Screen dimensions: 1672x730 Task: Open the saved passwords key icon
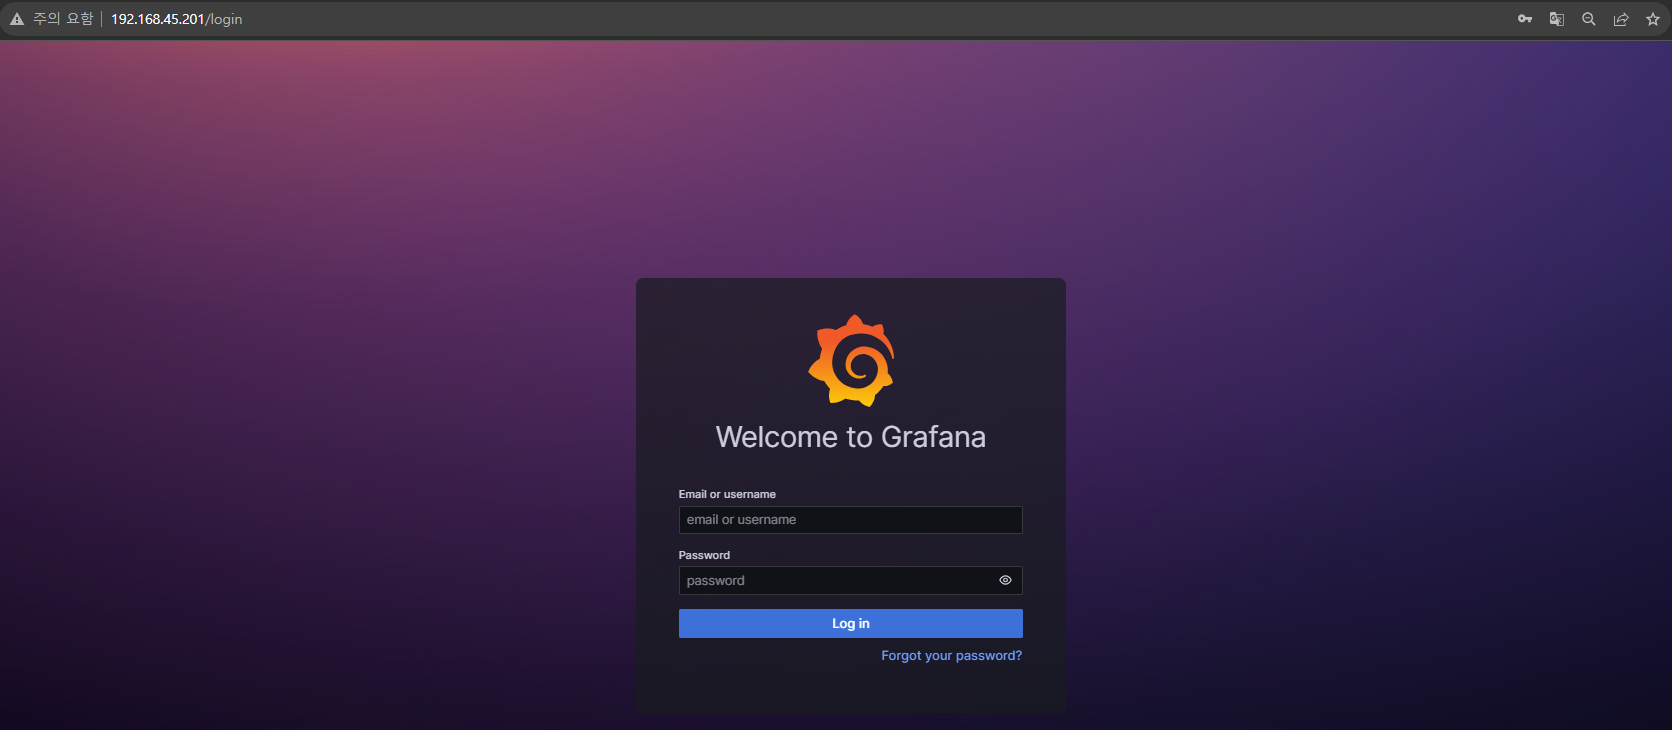pyautogui.click(x=1525, y=19)
